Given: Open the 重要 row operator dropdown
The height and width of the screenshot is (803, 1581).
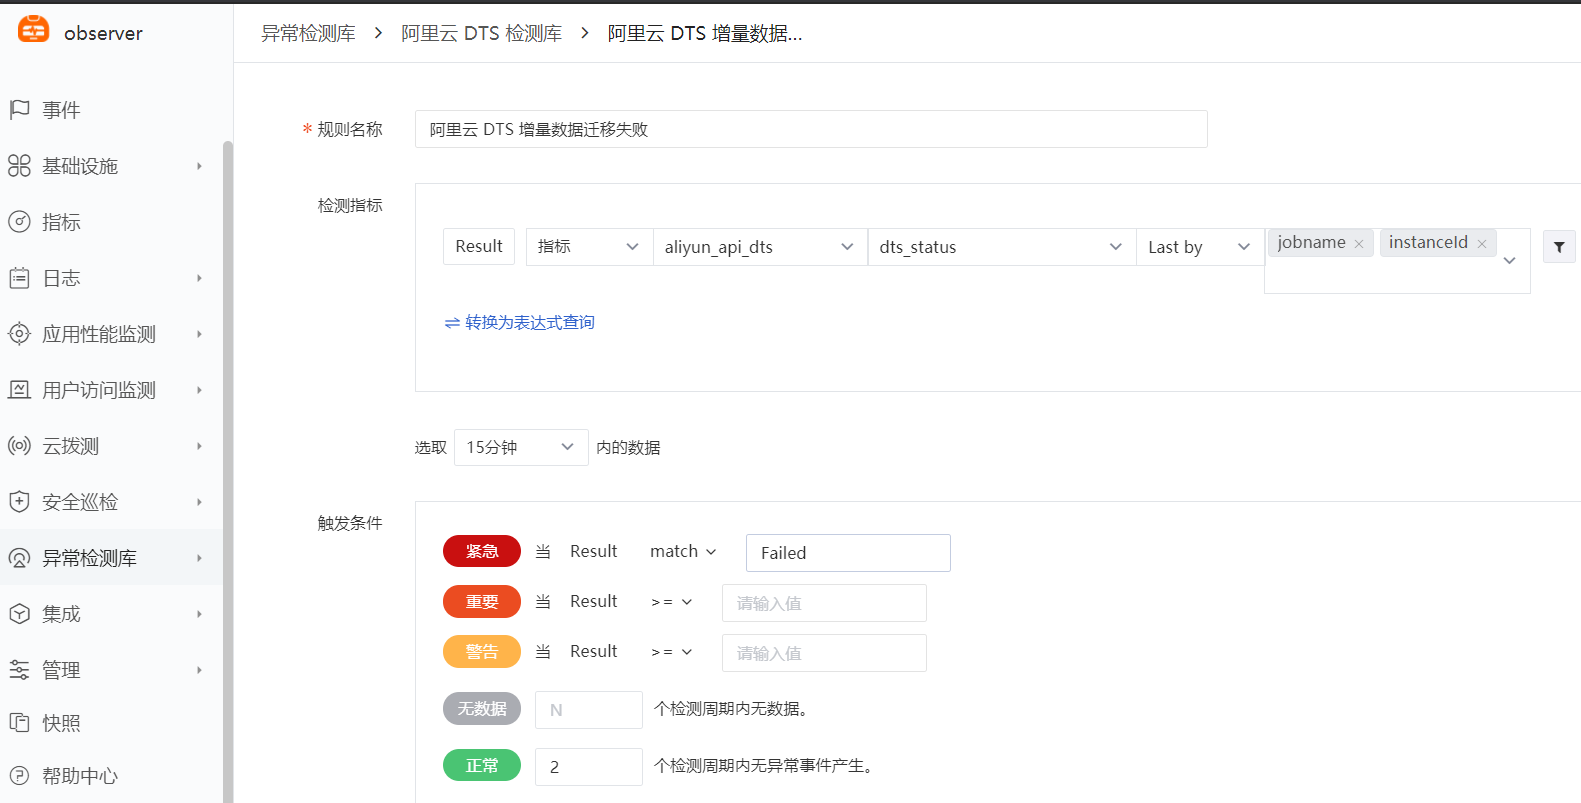Looking at the screenshot, I should click(x=672, y=602).
